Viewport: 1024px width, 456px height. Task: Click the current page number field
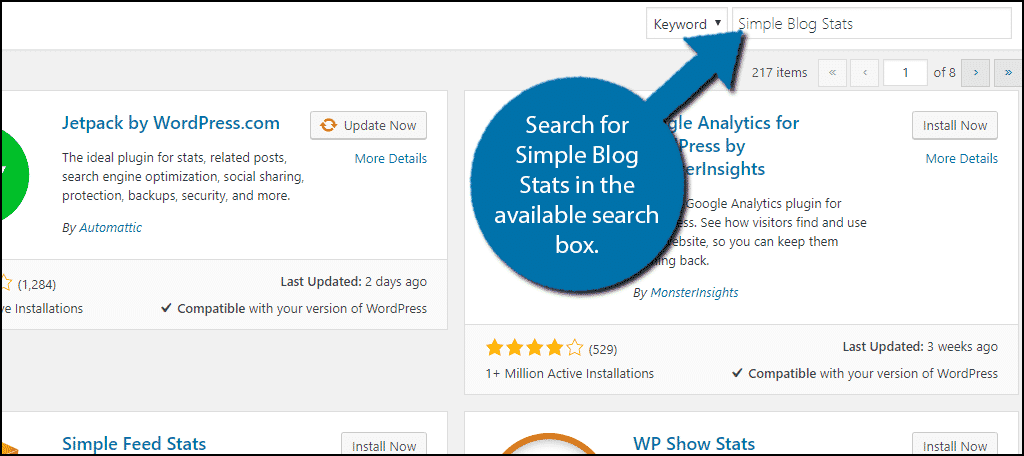pos(905,73)
